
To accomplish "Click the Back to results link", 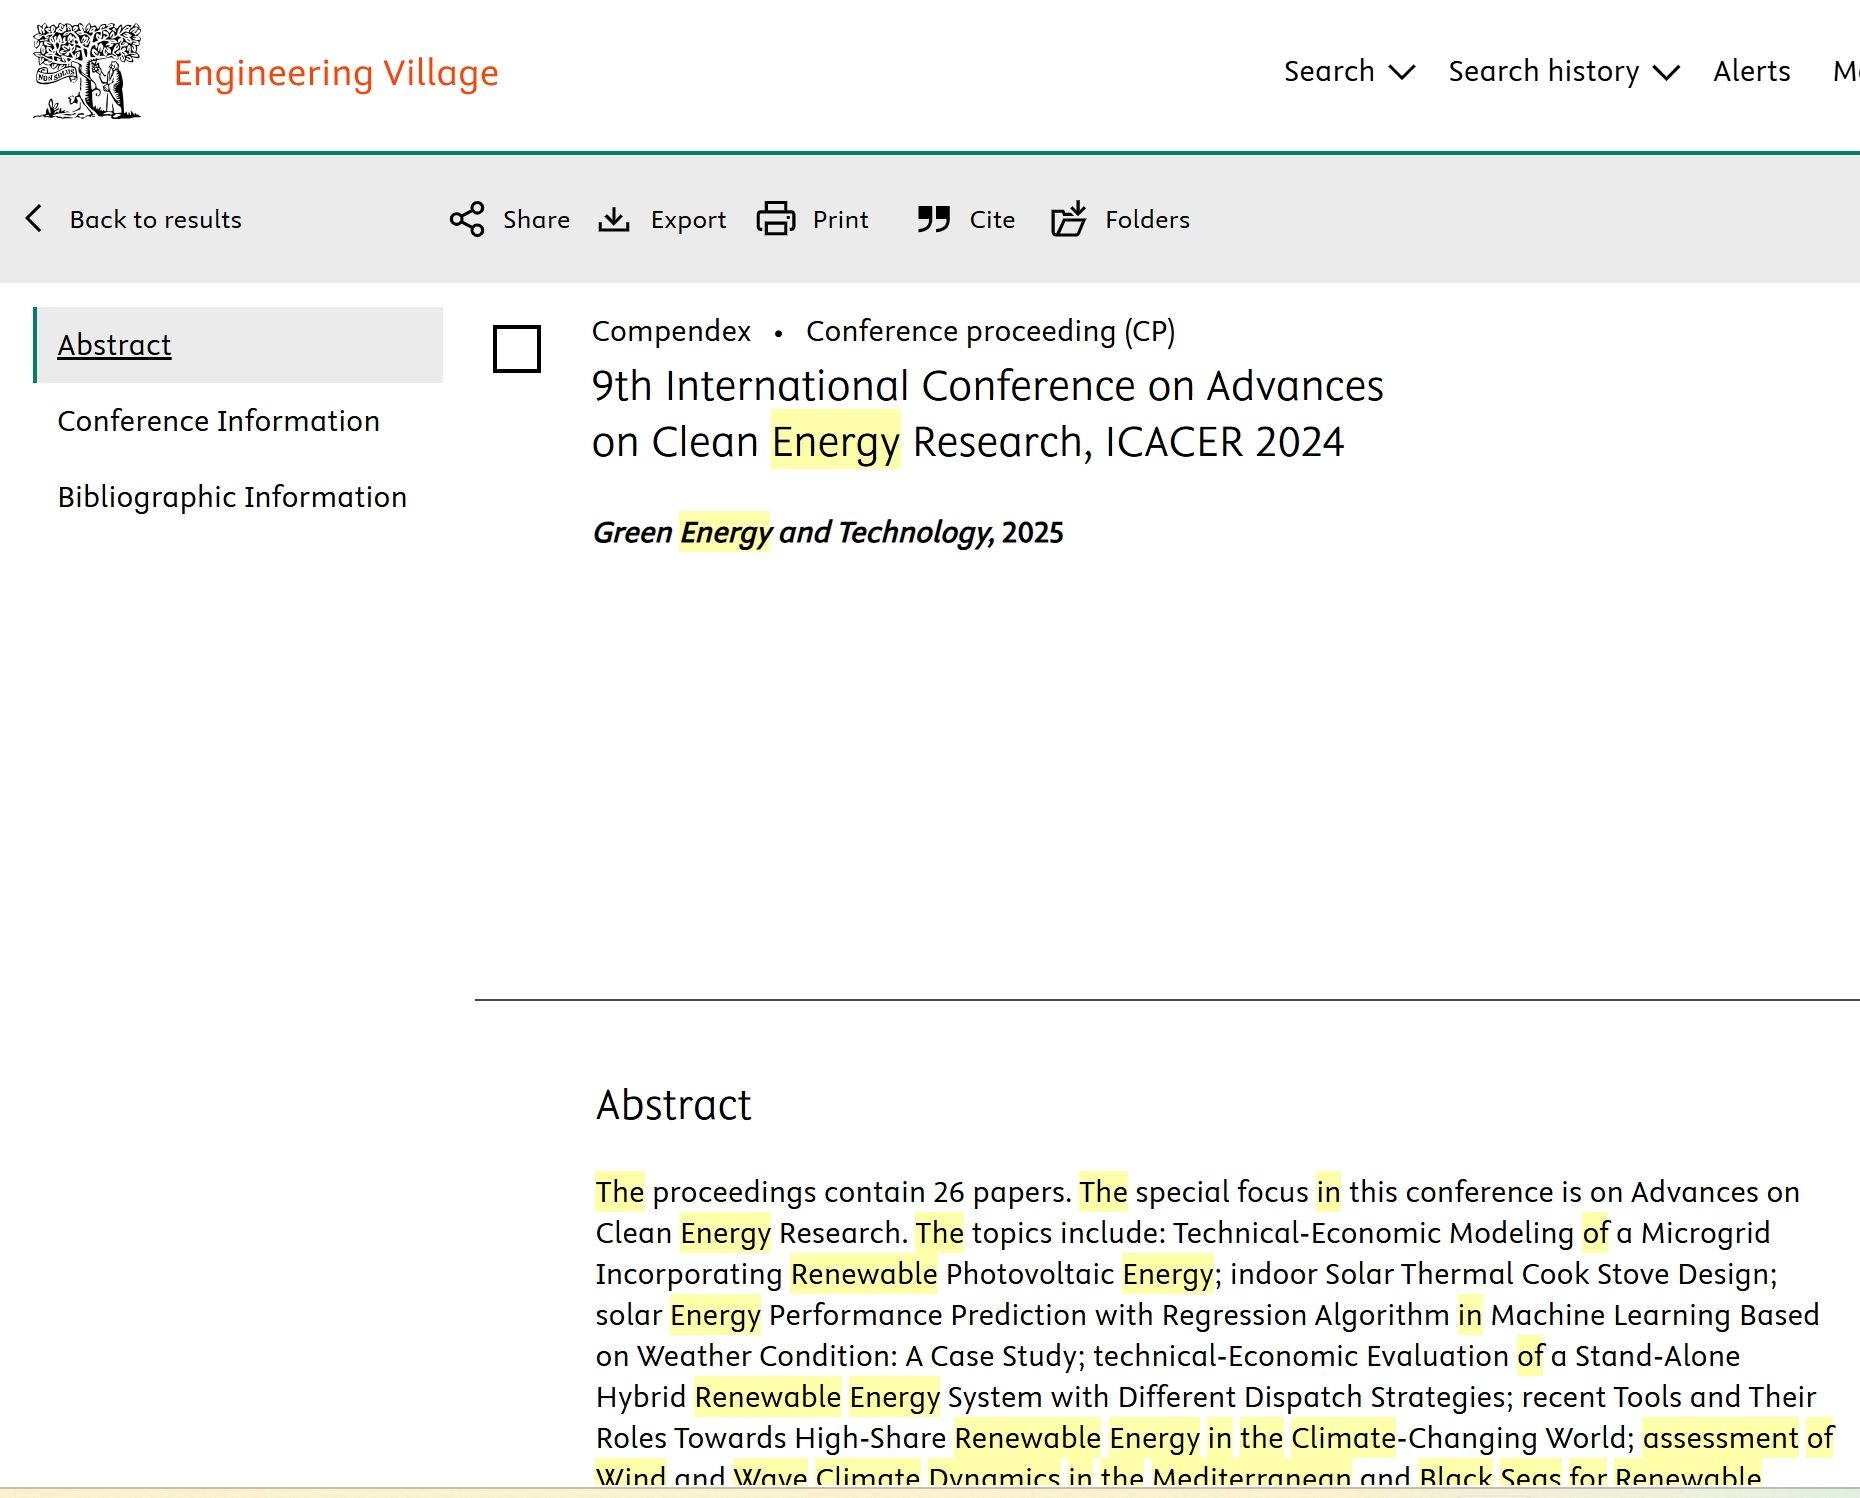I will click(x=155, y=219).
